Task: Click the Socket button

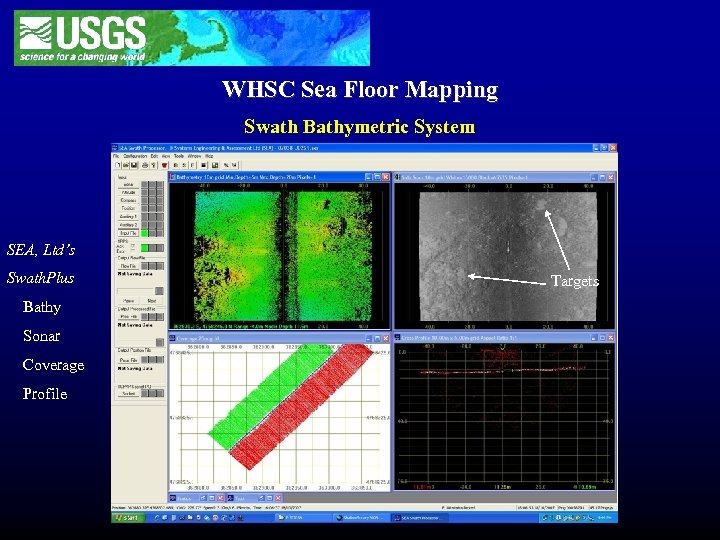Action: [128, 394]
